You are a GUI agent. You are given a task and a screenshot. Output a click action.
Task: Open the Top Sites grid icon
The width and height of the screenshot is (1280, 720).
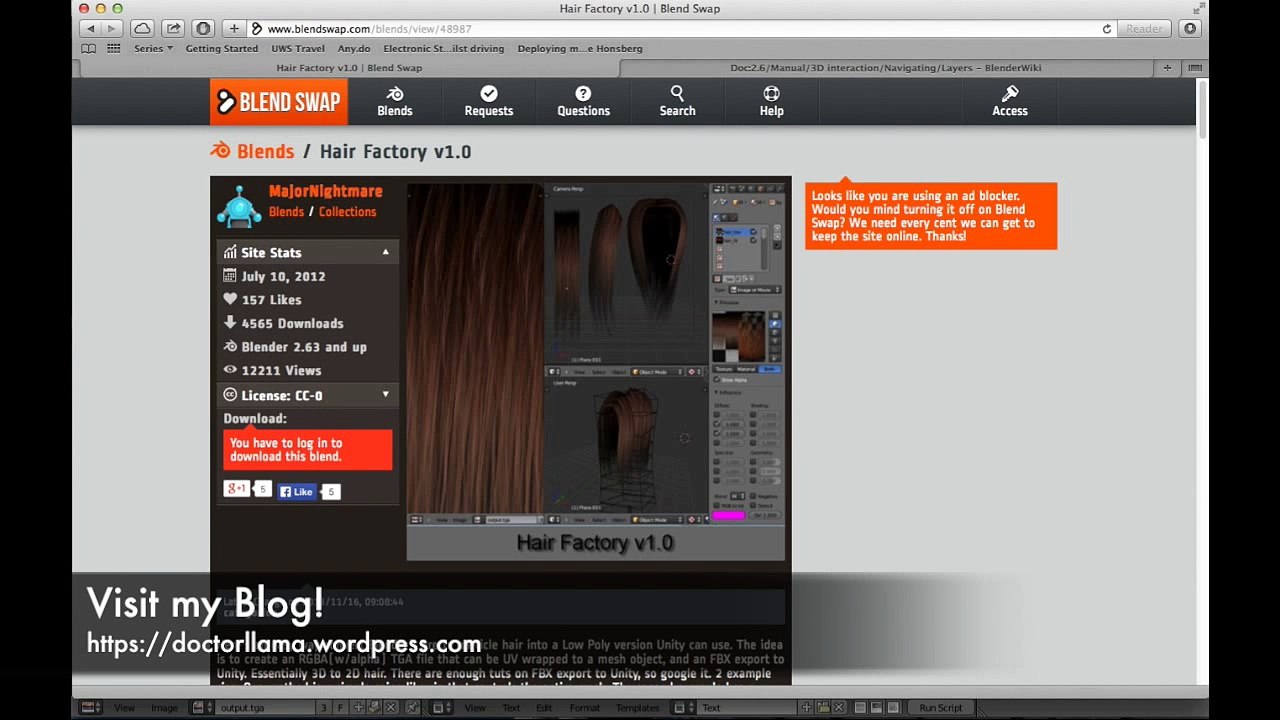(114, 48)
